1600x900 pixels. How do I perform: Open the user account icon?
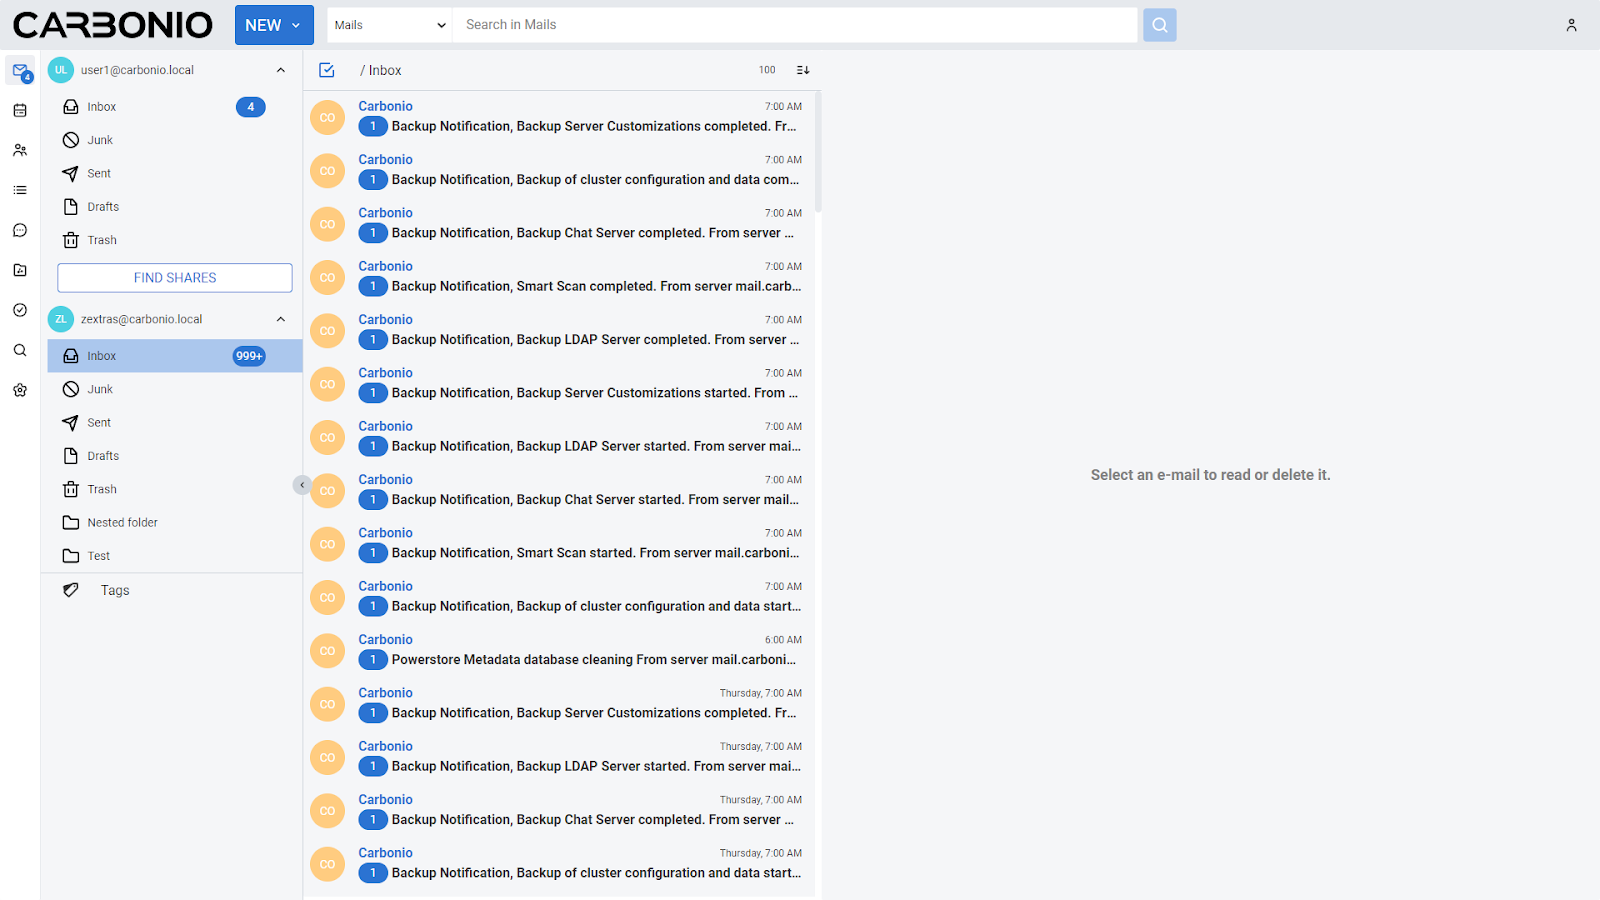click(1571, 25)
